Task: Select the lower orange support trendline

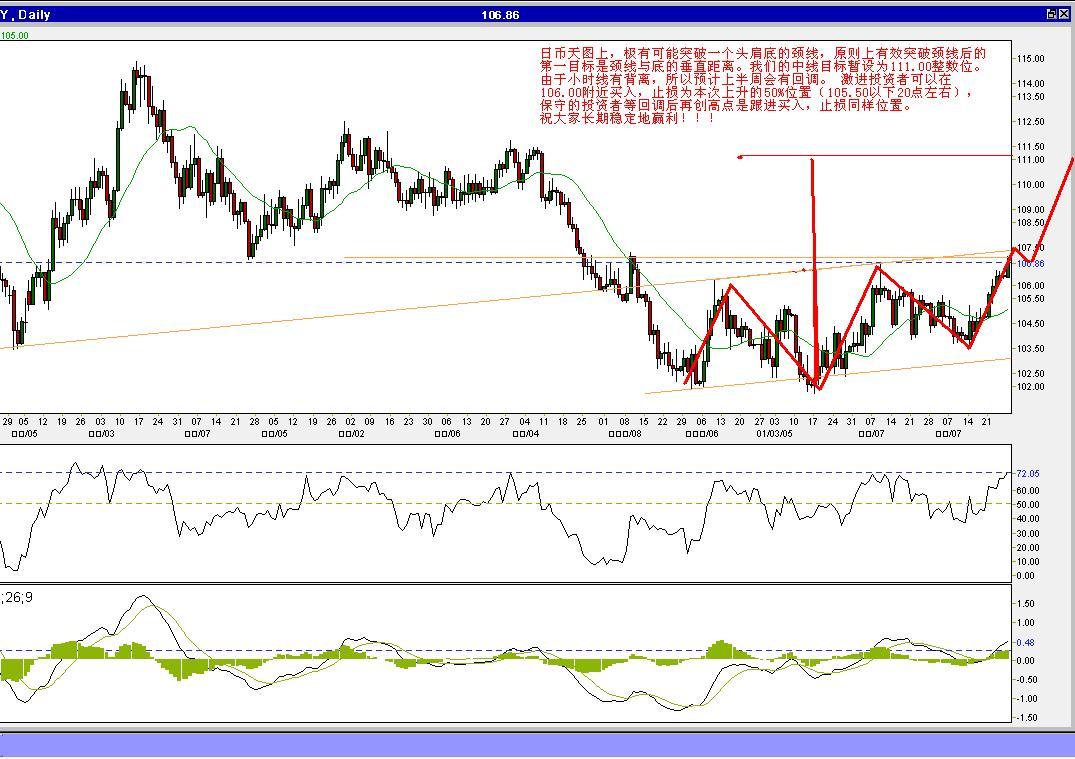Action: point(828,376)
